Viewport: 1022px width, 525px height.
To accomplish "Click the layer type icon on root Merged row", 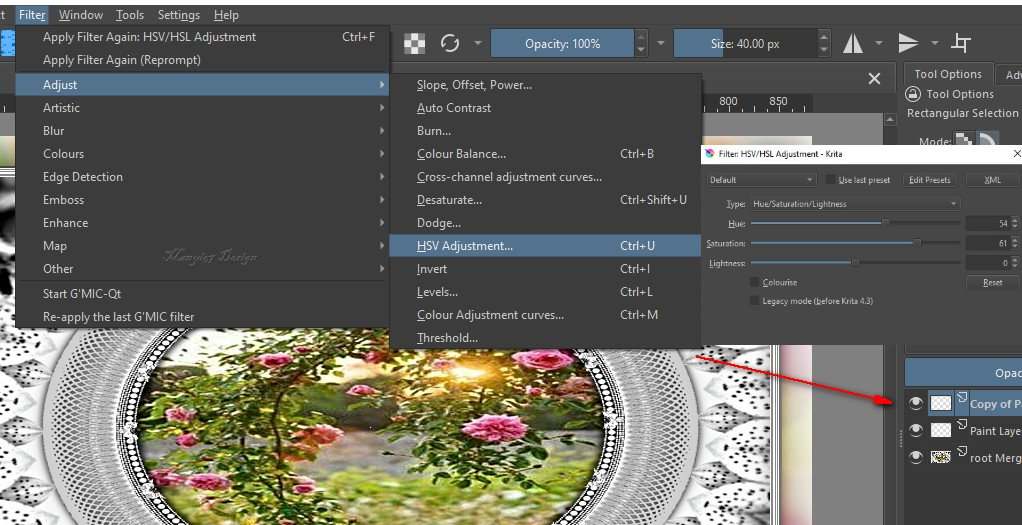I will pos(961,451).
